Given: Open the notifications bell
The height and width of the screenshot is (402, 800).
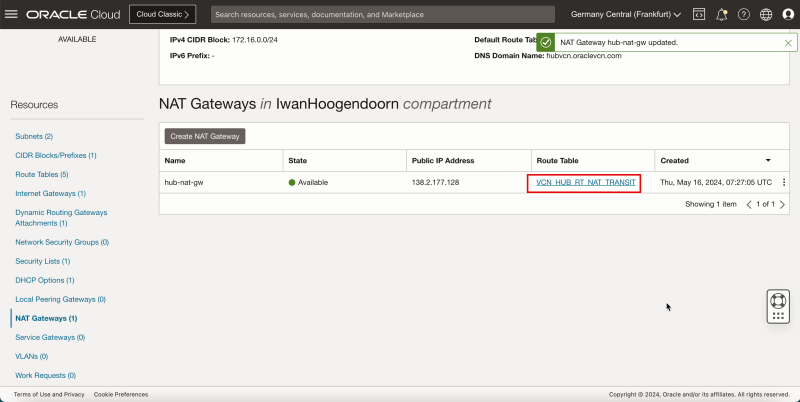Looking at the screenshot, I should 721,15.
